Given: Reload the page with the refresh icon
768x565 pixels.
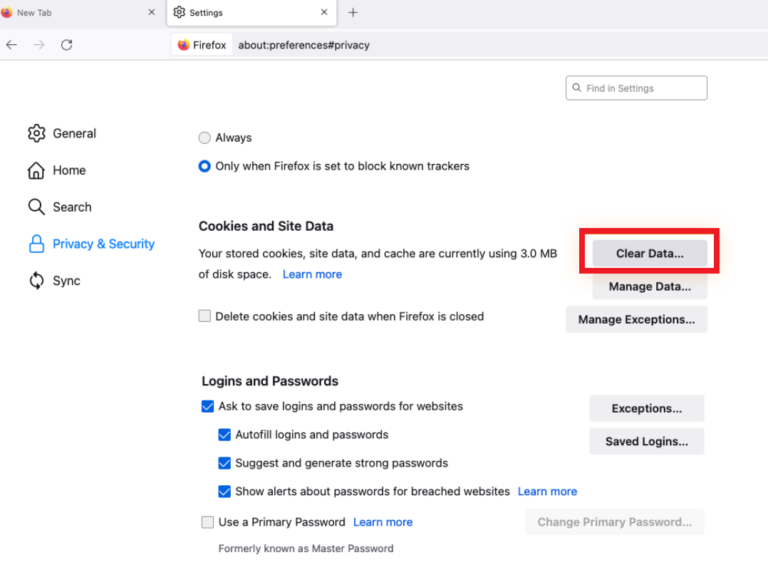Looking at the screenshot, I should point(67,45).
